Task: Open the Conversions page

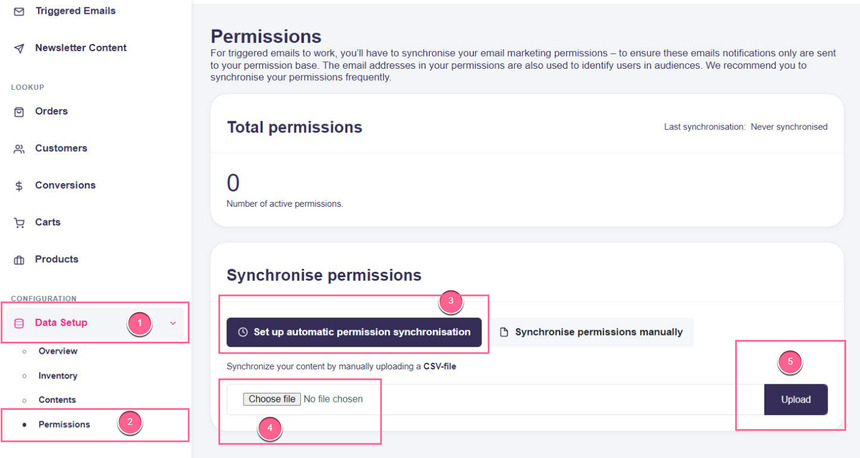Action: click(x=65, y=186)
